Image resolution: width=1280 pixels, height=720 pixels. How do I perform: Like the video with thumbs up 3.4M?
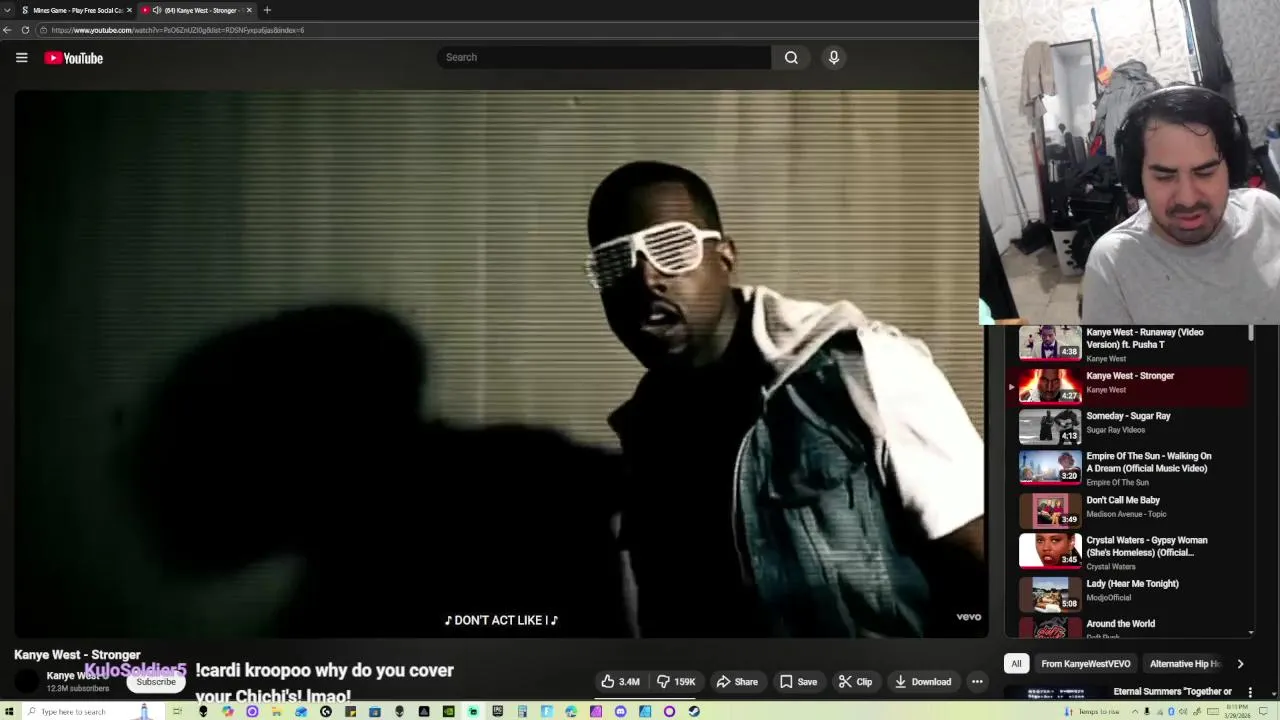click(620, 682)
